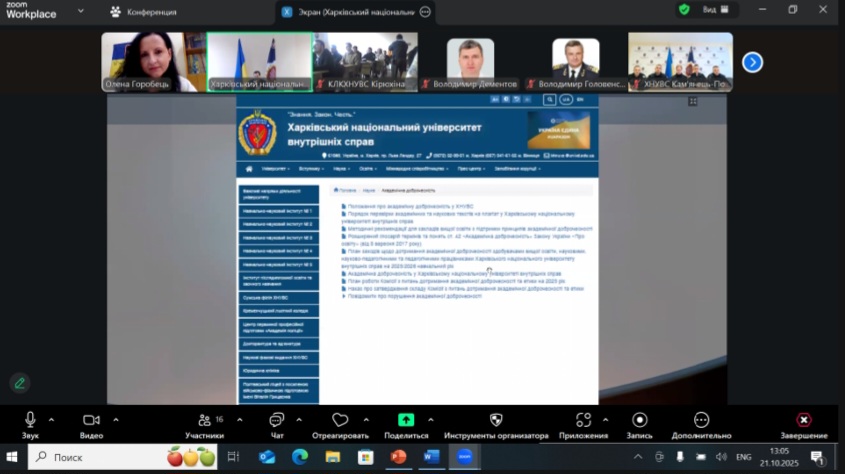Open the Приложения apps icon
The height and width of the screenshot is (474, 845).
click(584, 420)
